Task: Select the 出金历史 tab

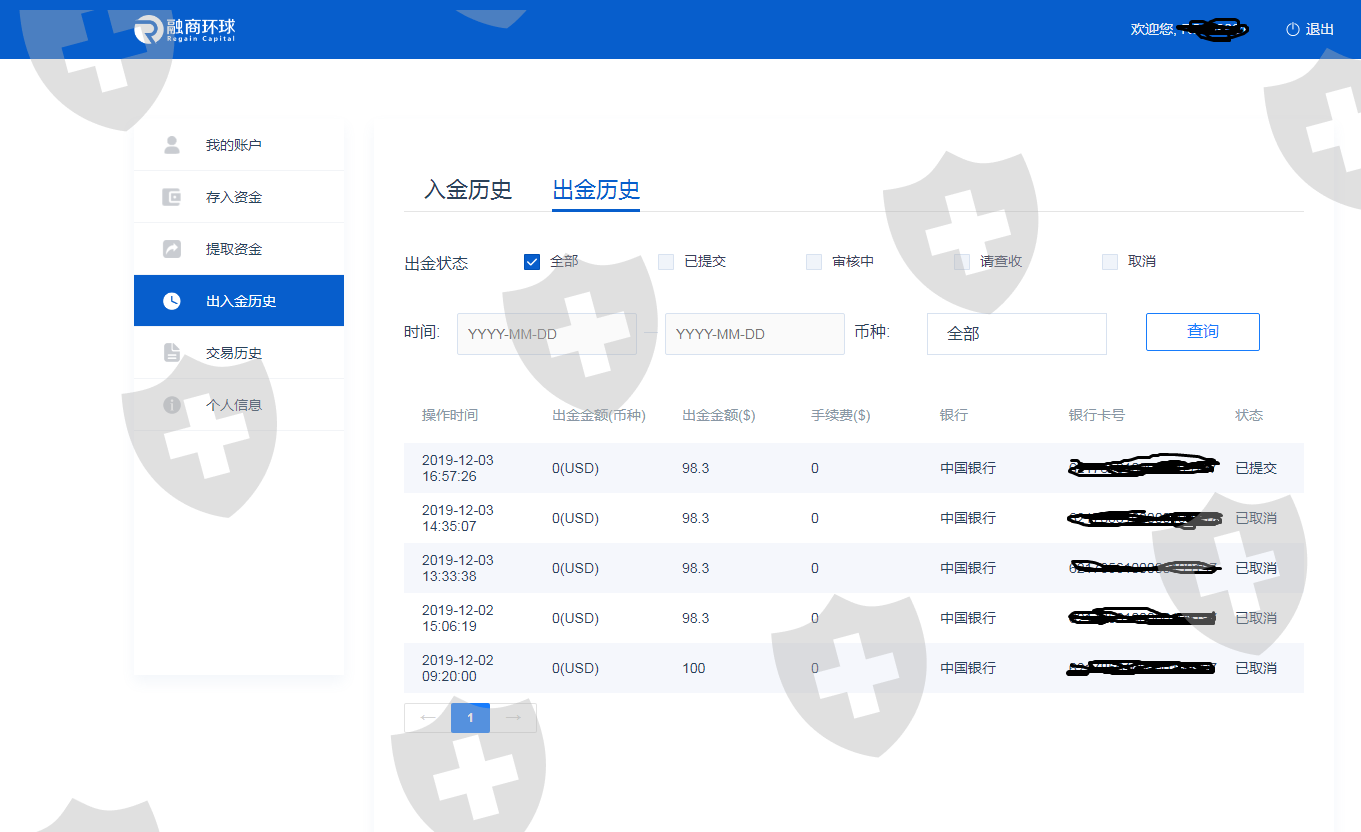Action: (596, 190)
